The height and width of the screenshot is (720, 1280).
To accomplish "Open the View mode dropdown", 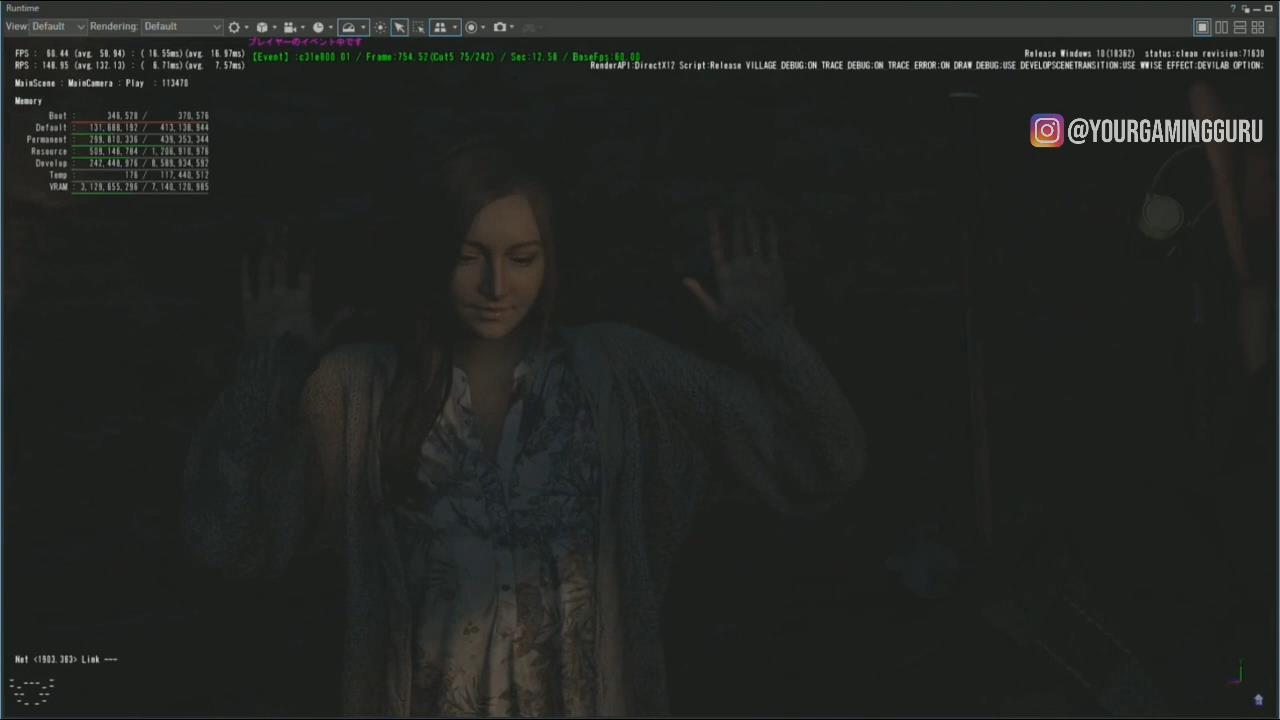I will coord(58,27).
